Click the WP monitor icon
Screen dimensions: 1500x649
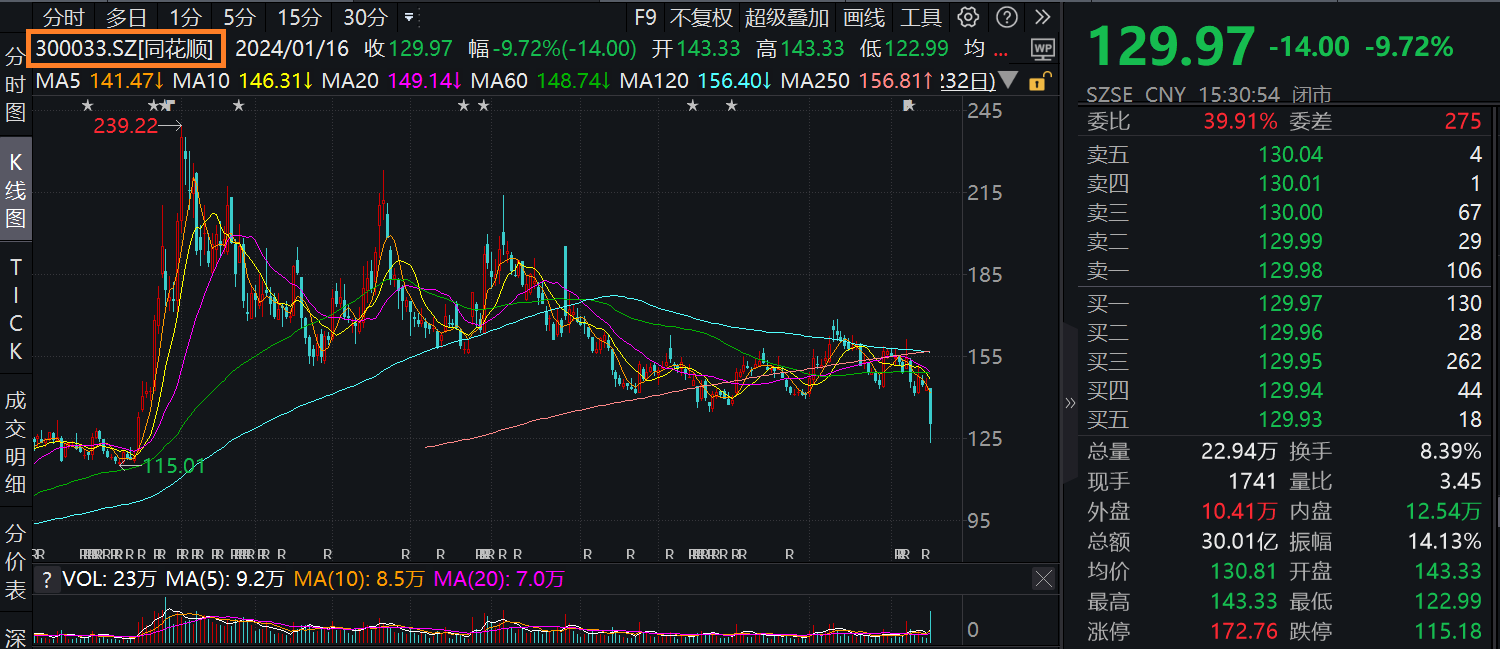coord(1043,48)
